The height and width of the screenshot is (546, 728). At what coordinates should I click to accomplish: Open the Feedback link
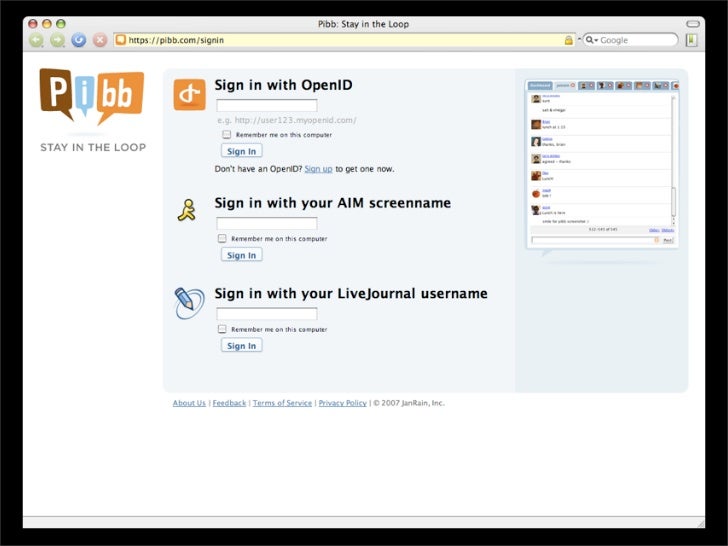point(229,403)
